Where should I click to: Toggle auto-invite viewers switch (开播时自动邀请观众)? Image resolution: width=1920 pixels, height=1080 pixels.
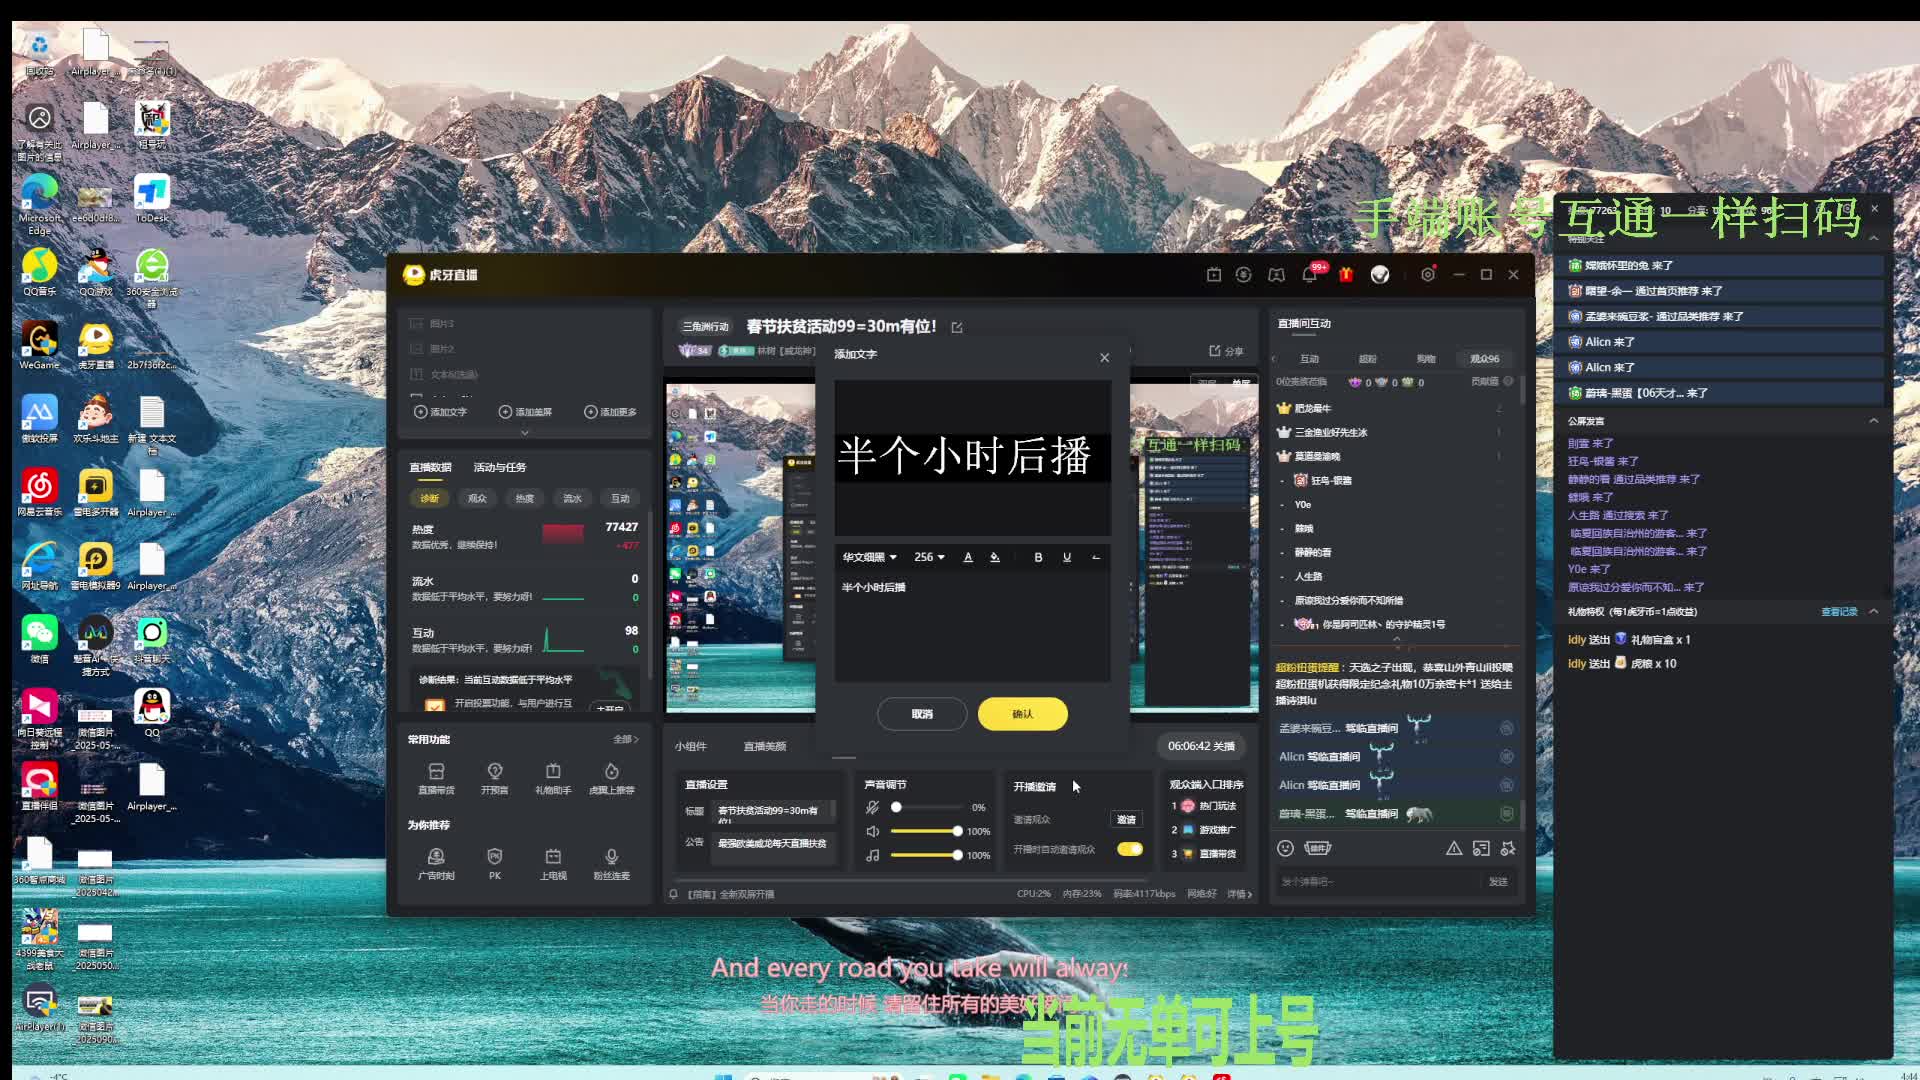(1130, 849)
